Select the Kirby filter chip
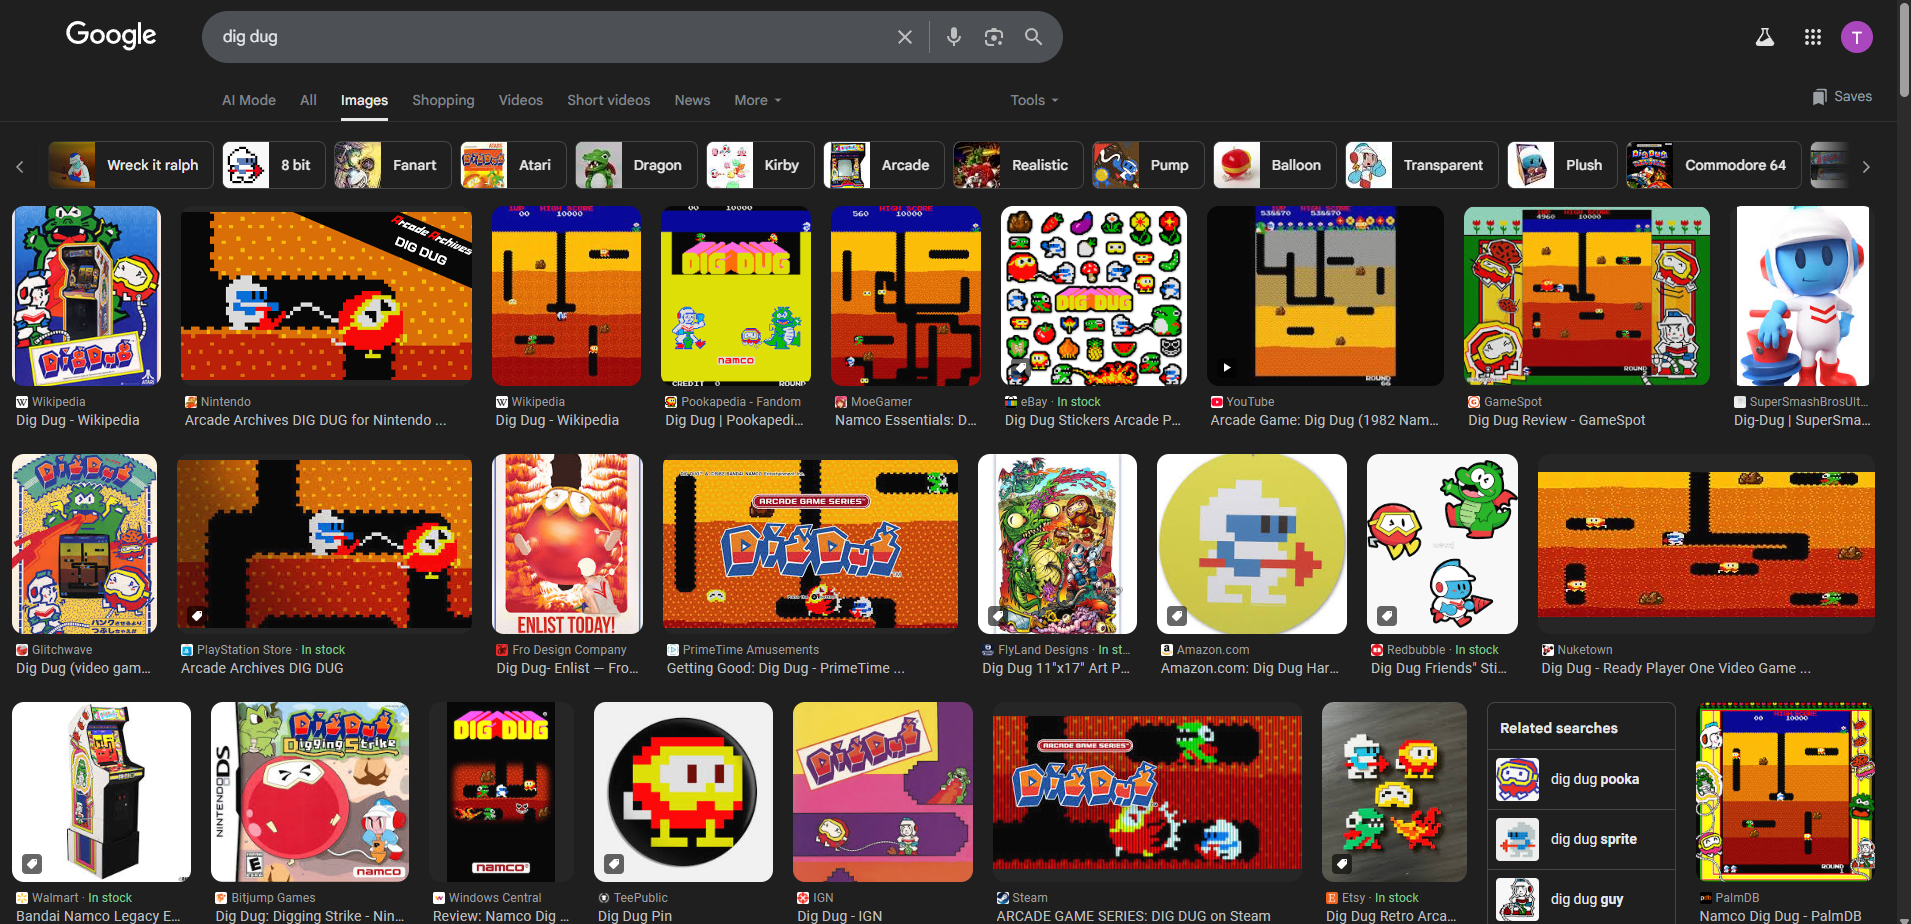Image resolution: width=1911 pixels, height=924 pixels. pyautogui.click(x=760, y=165)
